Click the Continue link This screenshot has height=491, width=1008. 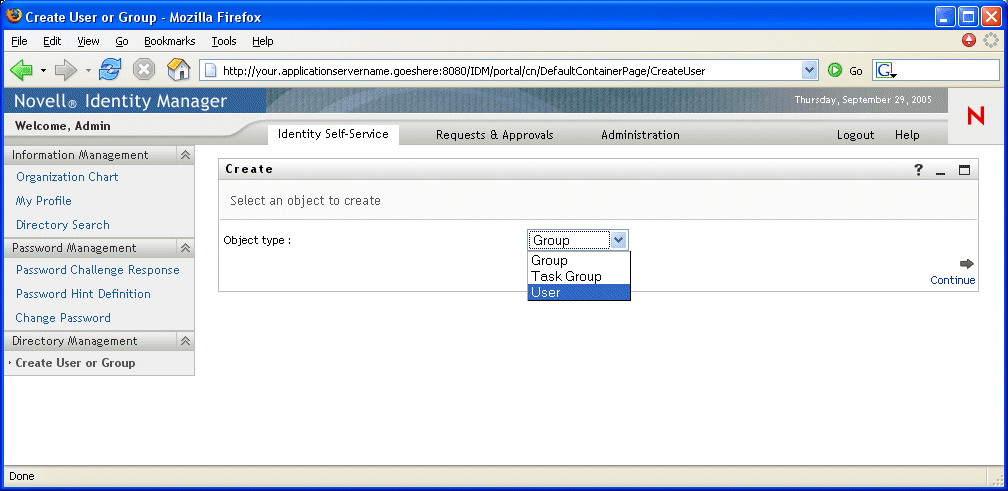click(953, 280)
